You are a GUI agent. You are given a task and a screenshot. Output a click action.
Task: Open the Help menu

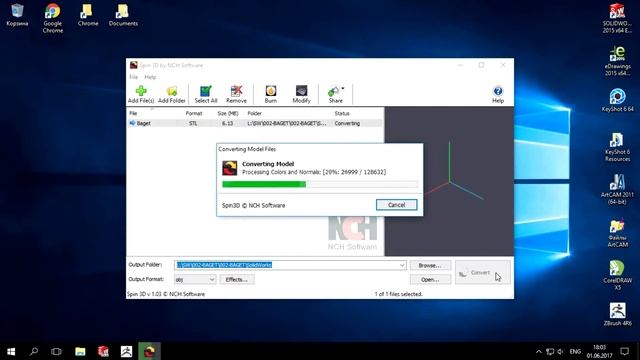tap(150, 77)
